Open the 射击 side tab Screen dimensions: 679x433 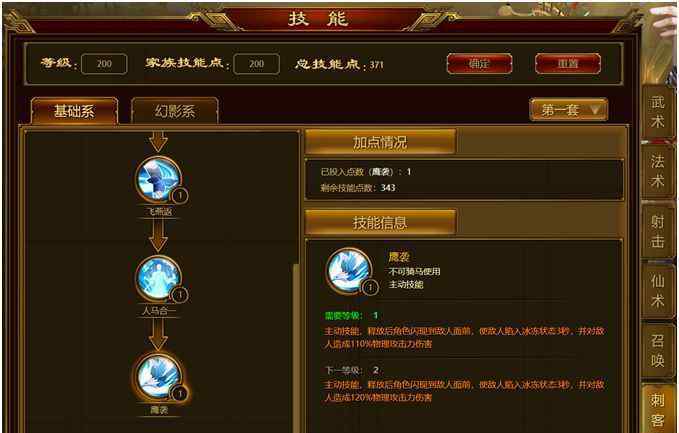(658, 231)
